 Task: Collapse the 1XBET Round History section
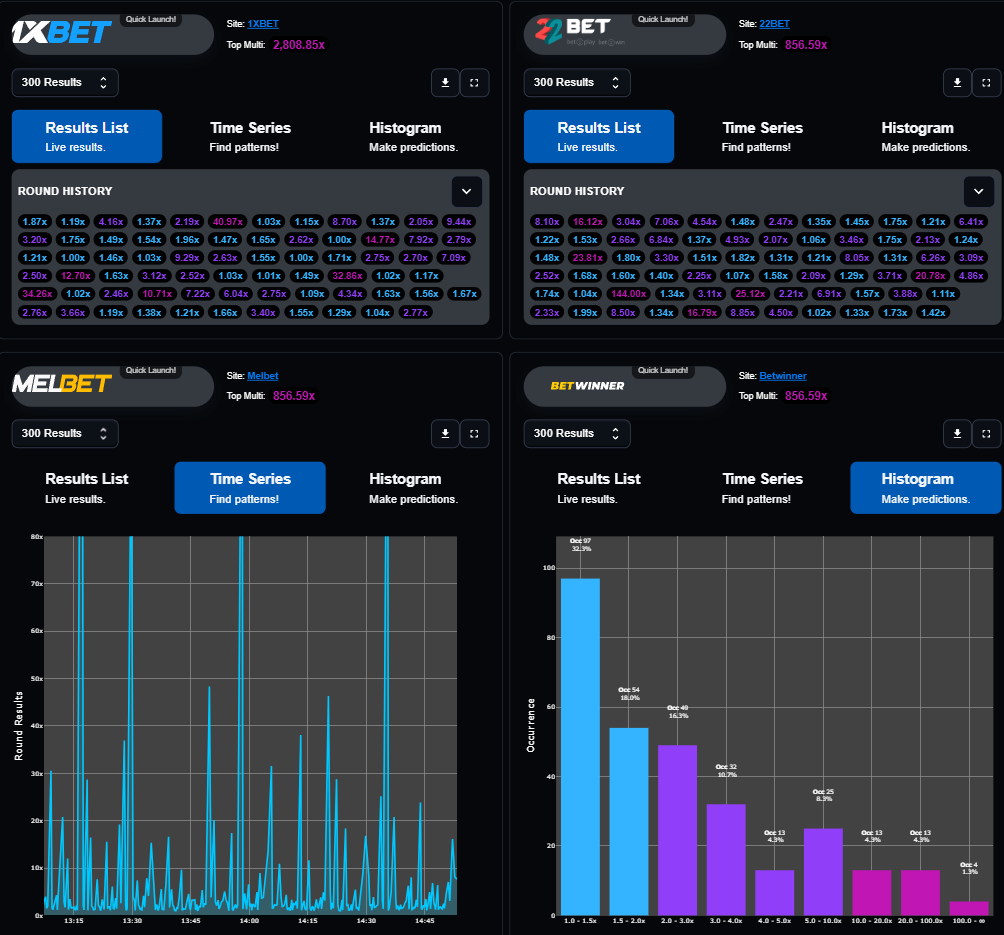467,191
